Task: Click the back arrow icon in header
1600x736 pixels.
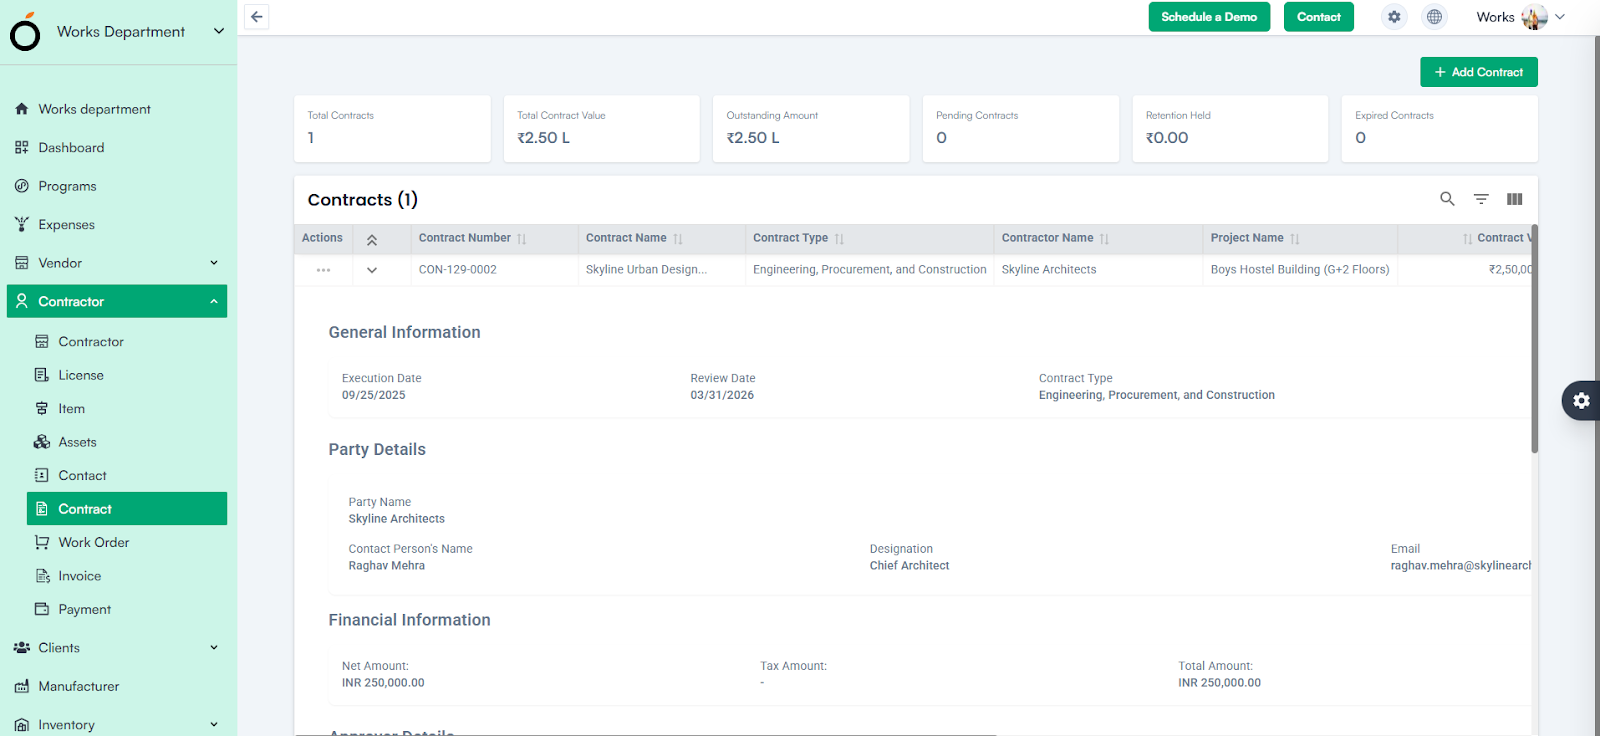Action: 257,17
